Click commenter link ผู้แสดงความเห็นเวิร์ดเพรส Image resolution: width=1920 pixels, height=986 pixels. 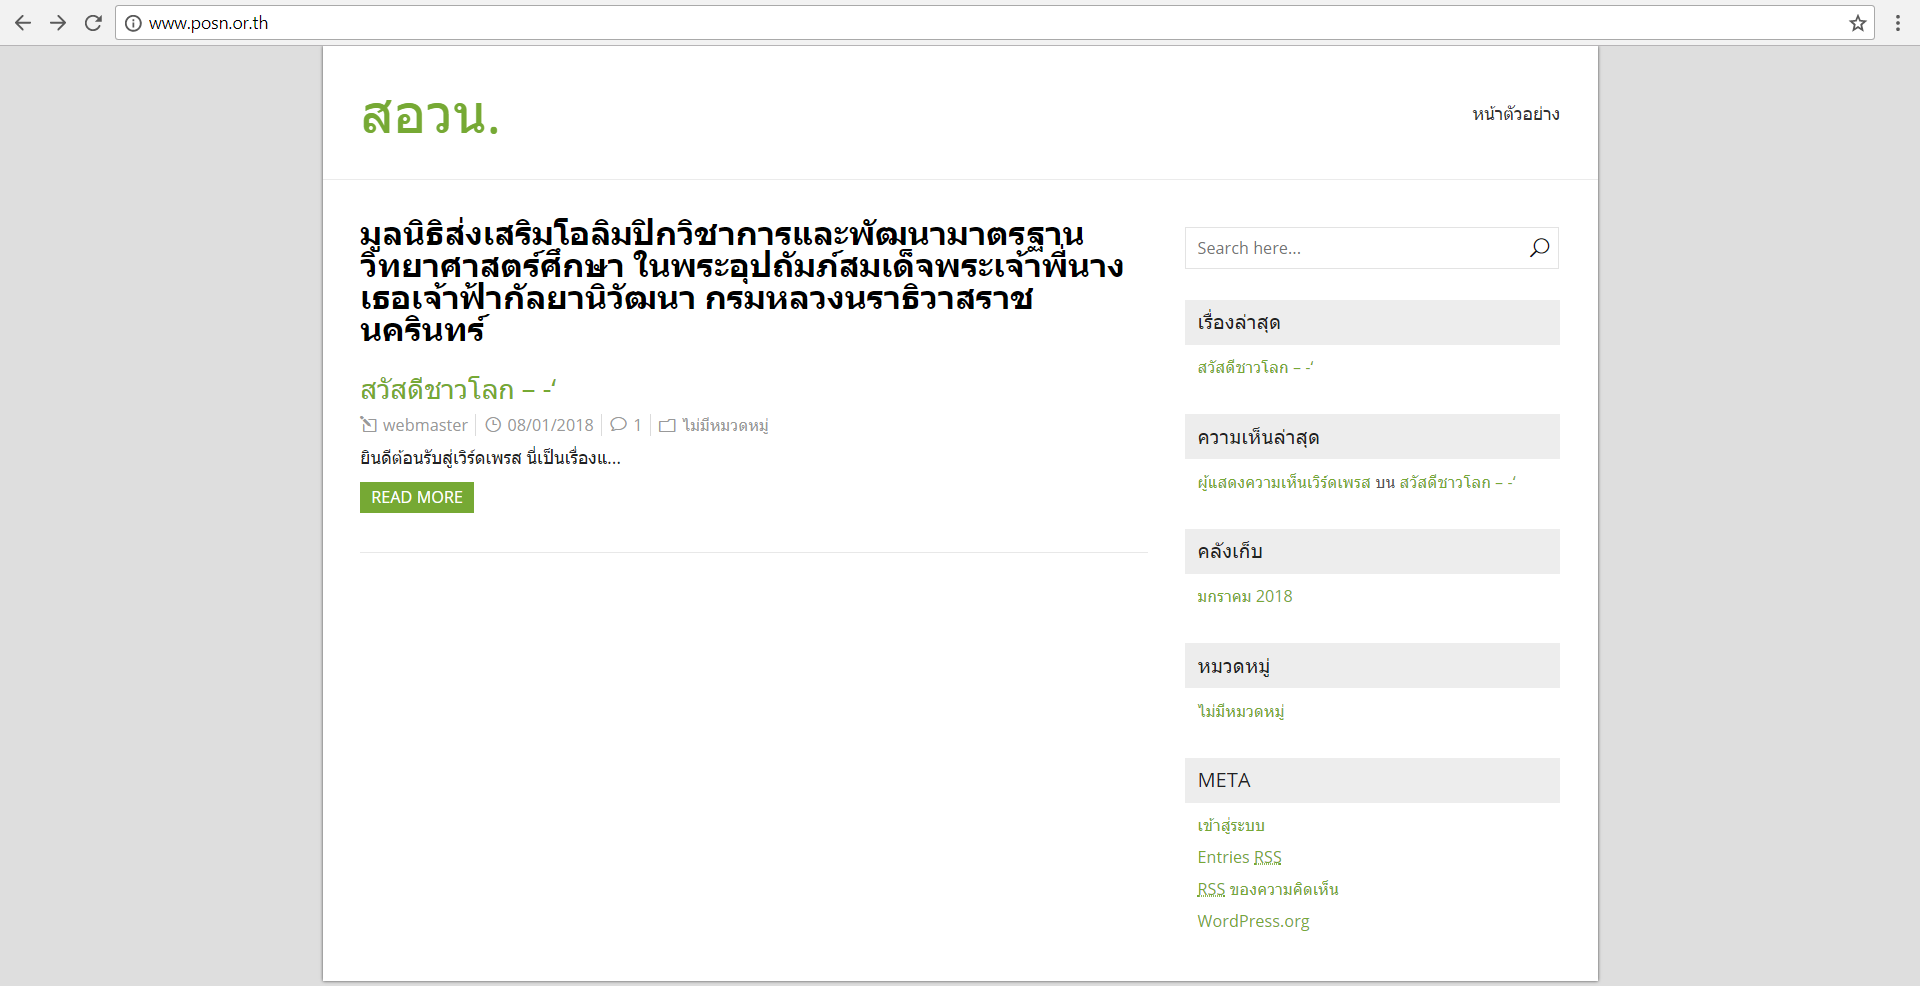click(1284, 482)
